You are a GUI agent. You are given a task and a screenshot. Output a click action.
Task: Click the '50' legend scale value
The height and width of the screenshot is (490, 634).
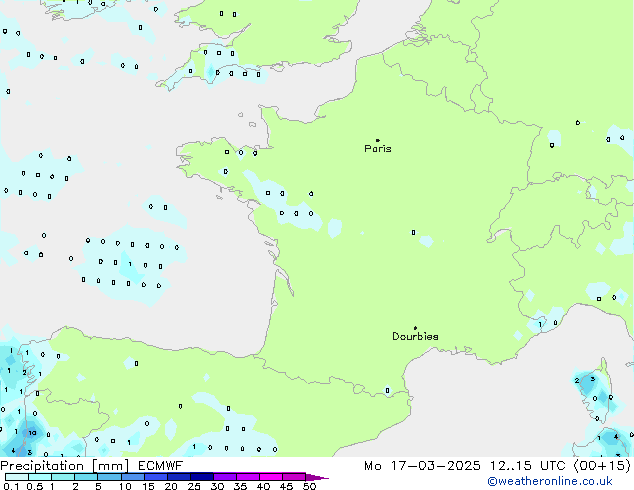309,486
